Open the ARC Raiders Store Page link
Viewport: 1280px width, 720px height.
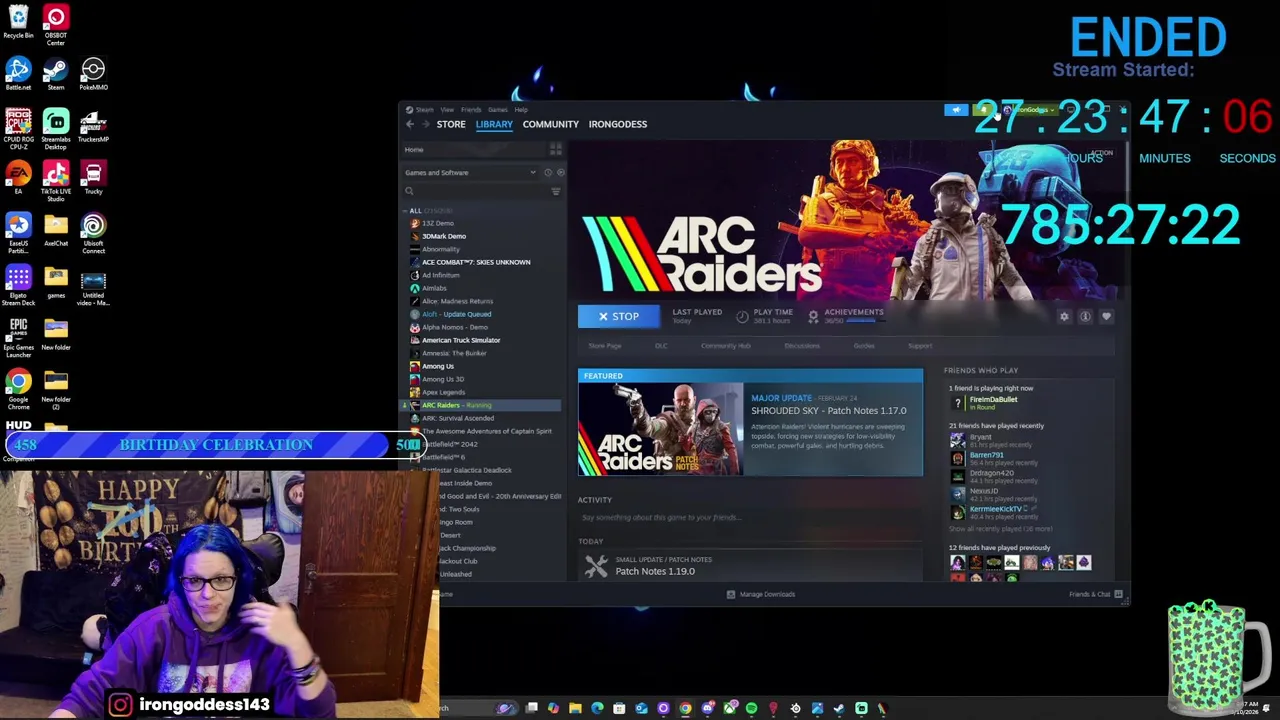[x=605, y=346]
